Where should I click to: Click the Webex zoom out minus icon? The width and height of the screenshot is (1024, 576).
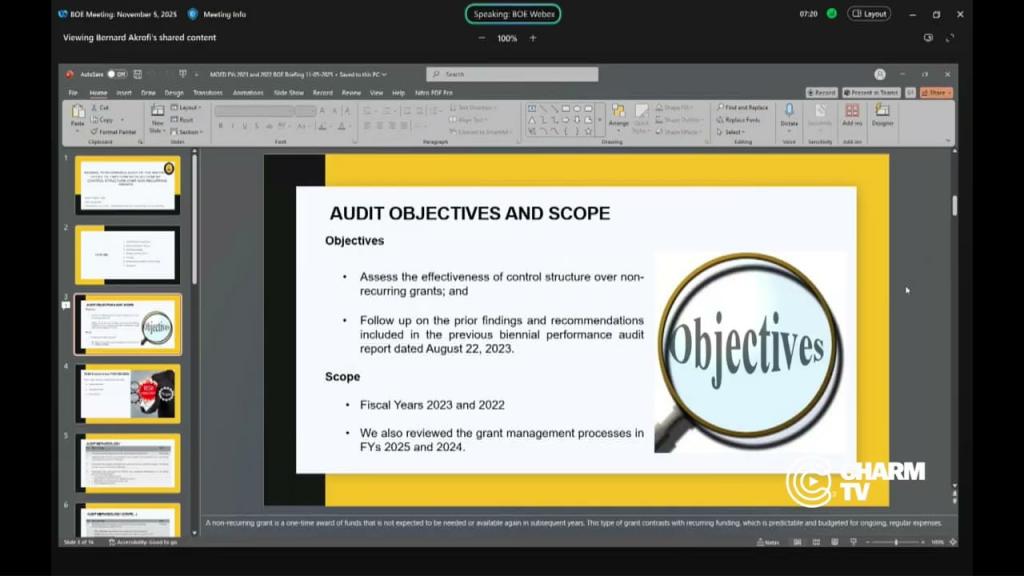[482, 38]
